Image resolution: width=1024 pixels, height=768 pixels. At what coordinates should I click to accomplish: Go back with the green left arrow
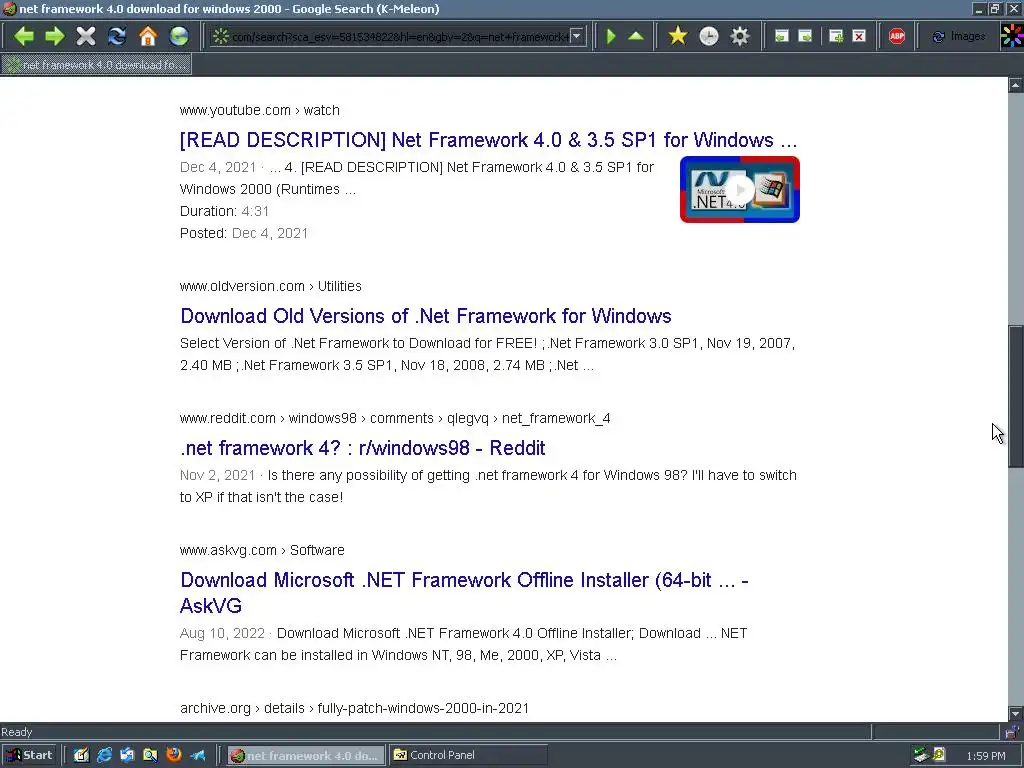24,36
